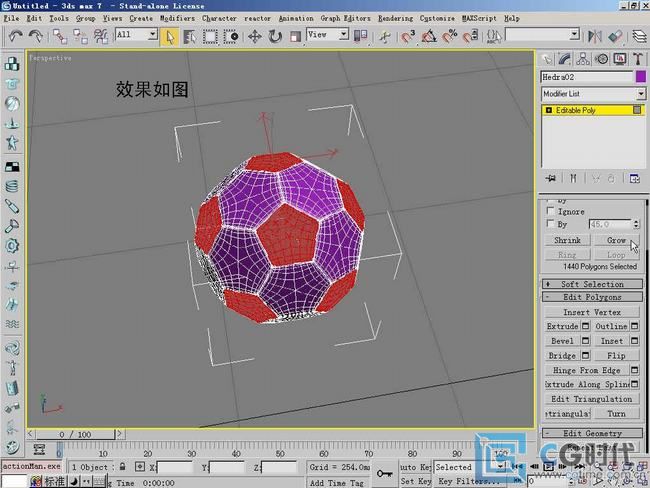
Task: Toggle Window/Crossing selection icon
Action: [231, 36]
